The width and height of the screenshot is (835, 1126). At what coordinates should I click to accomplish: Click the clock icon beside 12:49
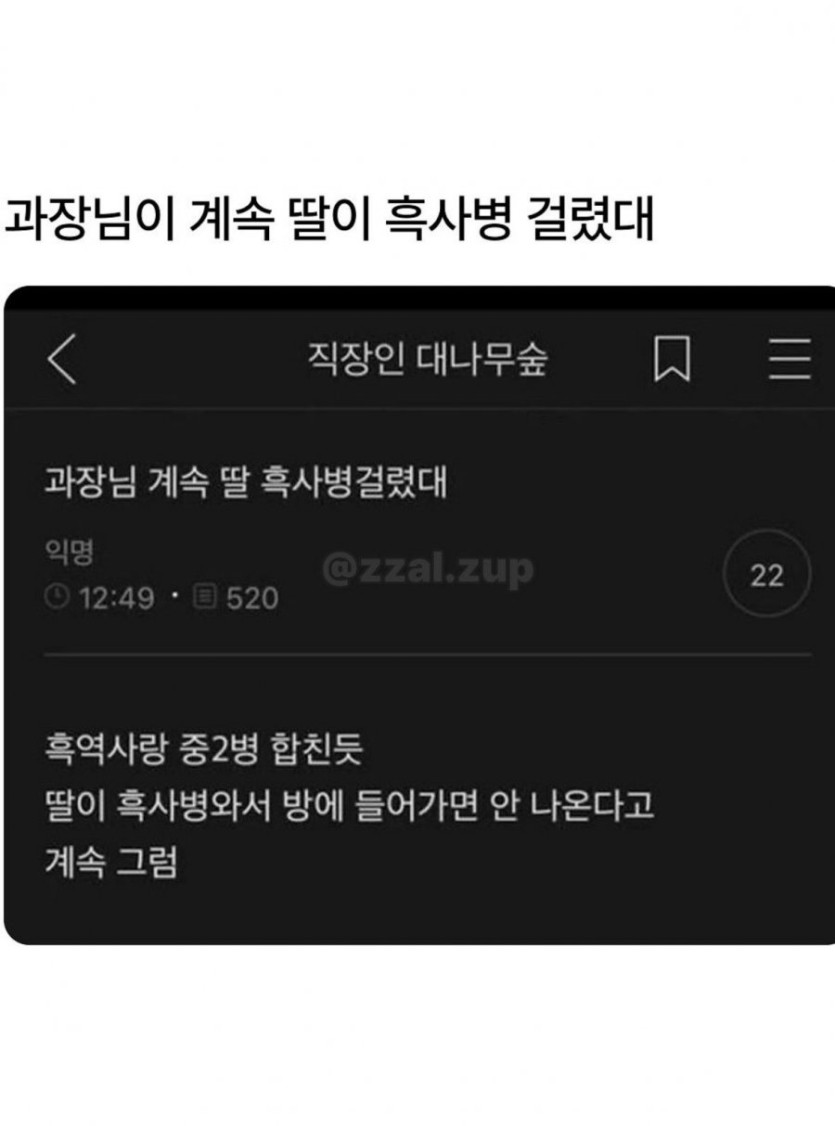pyautogui.click(x=57, y=596)
